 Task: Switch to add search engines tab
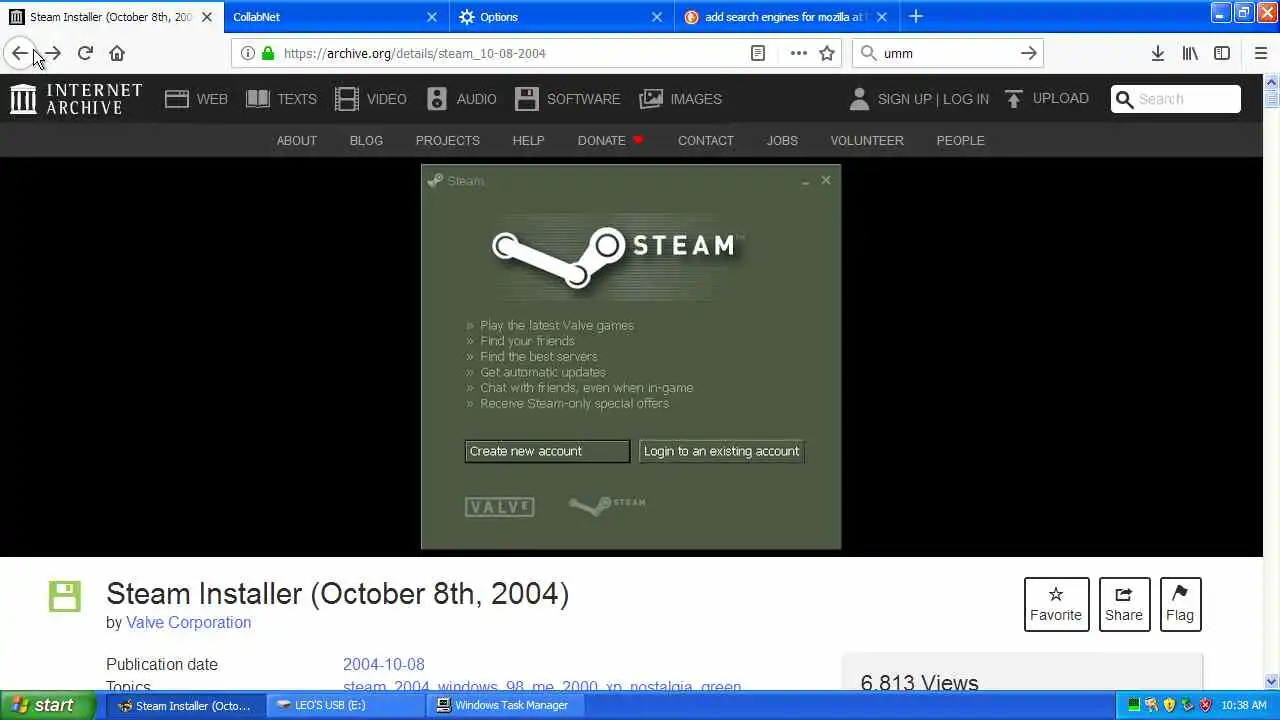785,16
